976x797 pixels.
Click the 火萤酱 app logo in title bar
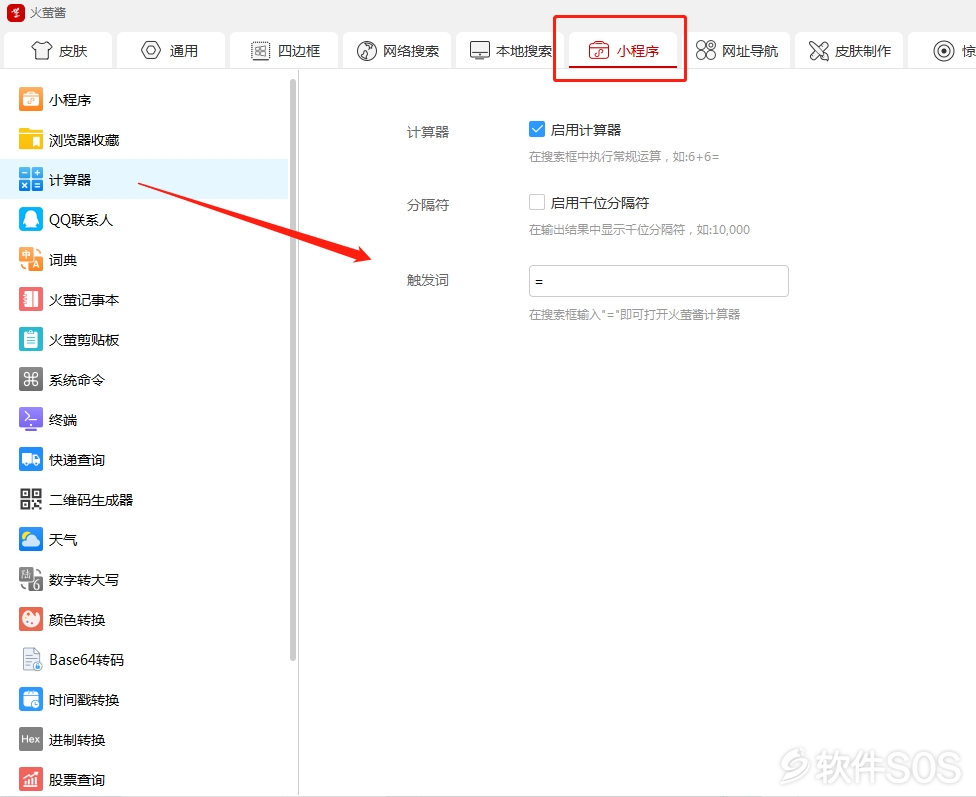[x=16, y=12]
